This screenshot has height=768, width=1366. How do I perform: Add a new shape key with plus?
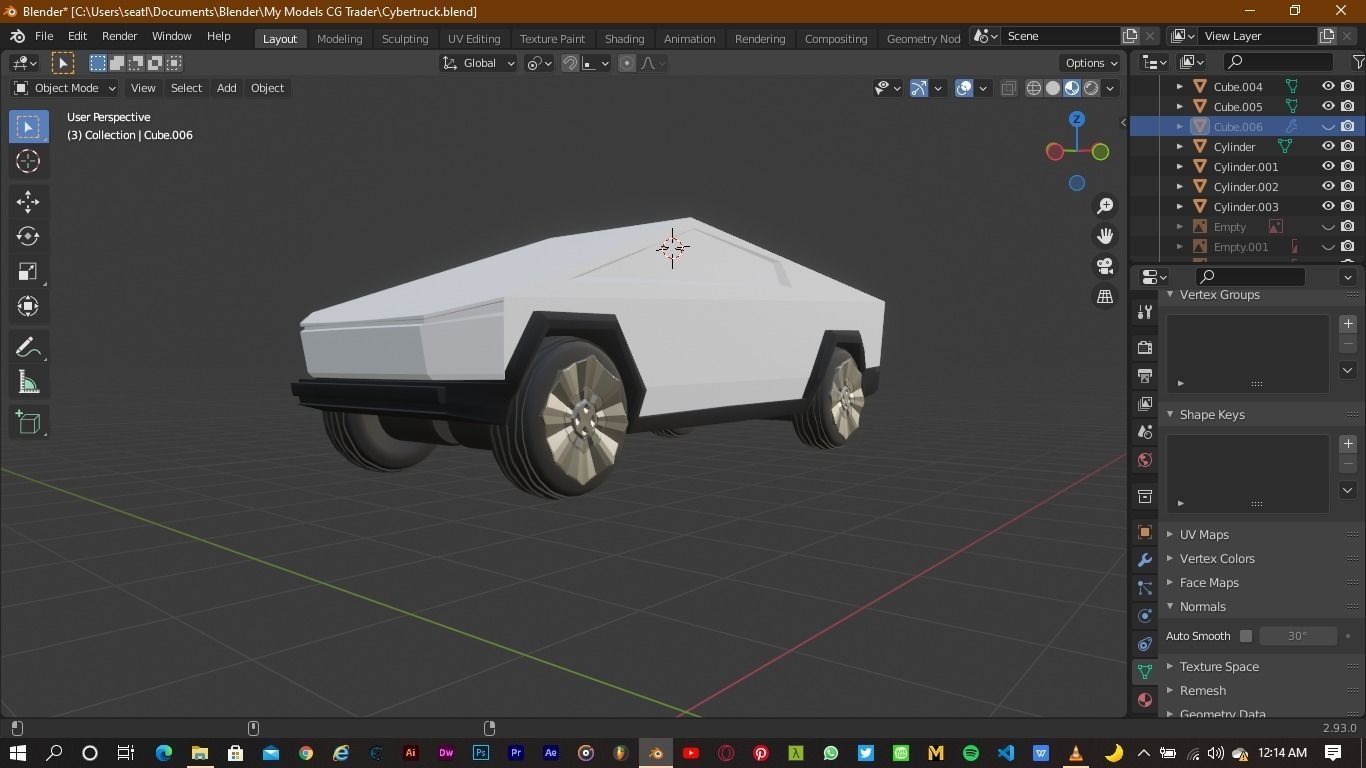coord(1348,444)
